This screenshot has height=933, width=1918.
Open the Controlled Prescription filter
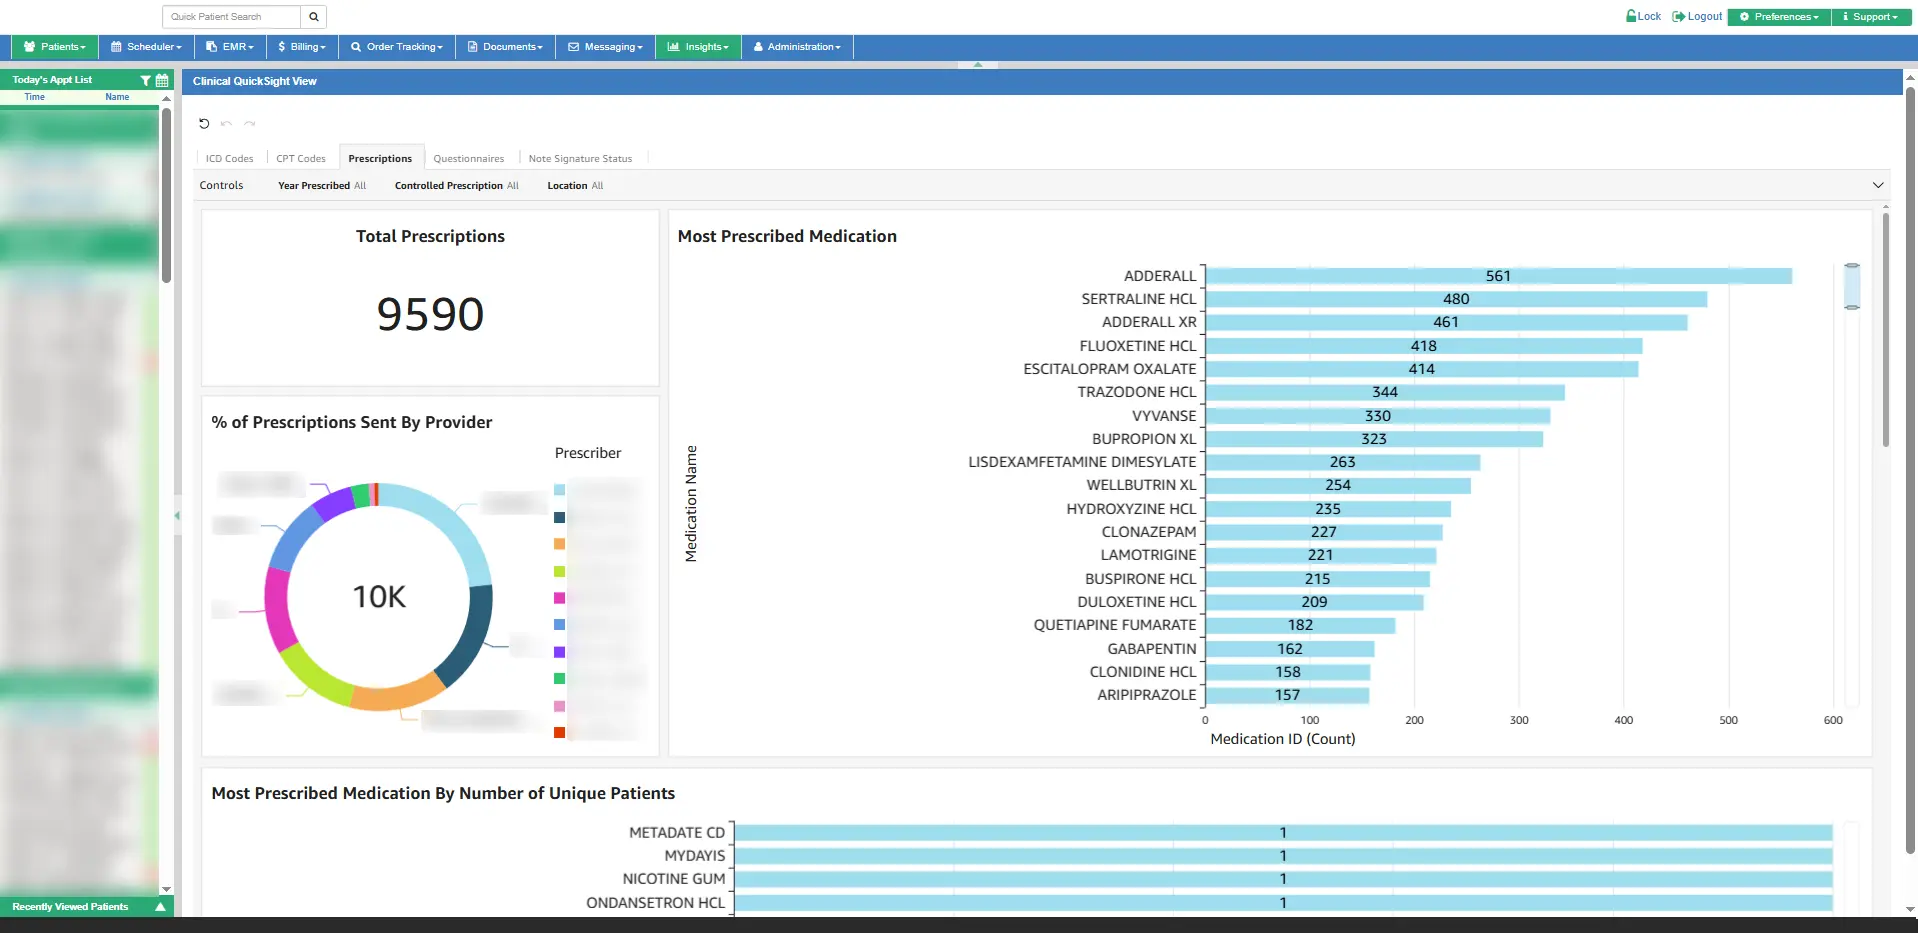(x=456, y=186)
